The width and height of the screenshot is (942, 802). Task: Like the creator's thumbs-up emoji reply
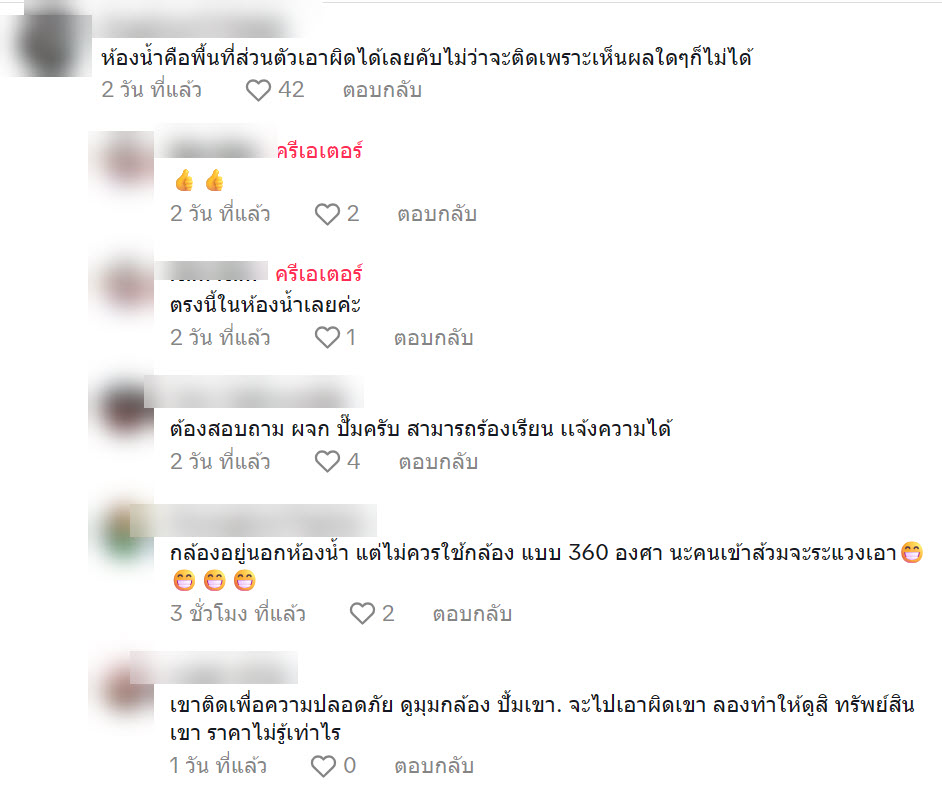tap(327, 214)
